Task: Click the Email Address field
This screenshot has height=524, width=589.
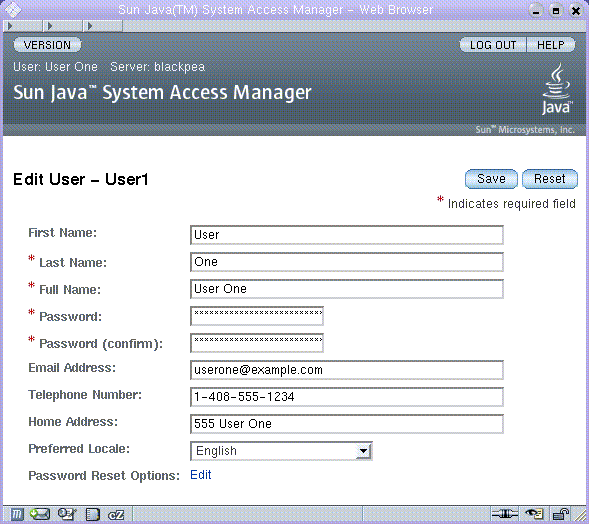Action: 347,370
